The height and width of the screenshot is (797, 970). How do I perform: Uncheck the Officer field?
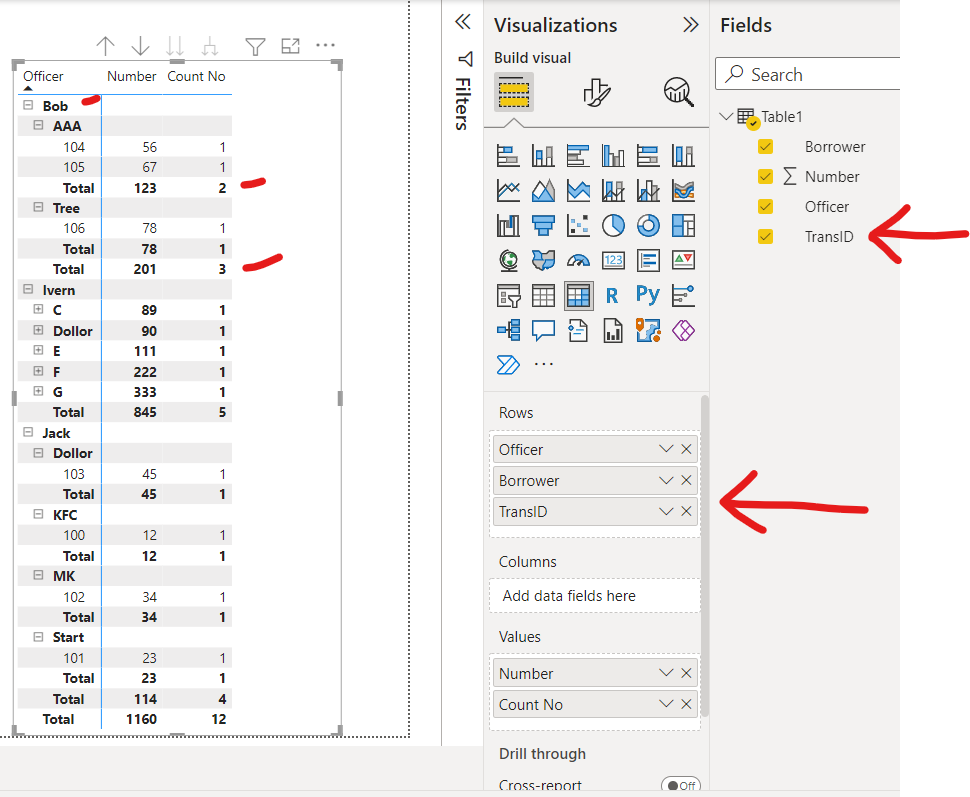pyautogui.click(x=765, y=207)
